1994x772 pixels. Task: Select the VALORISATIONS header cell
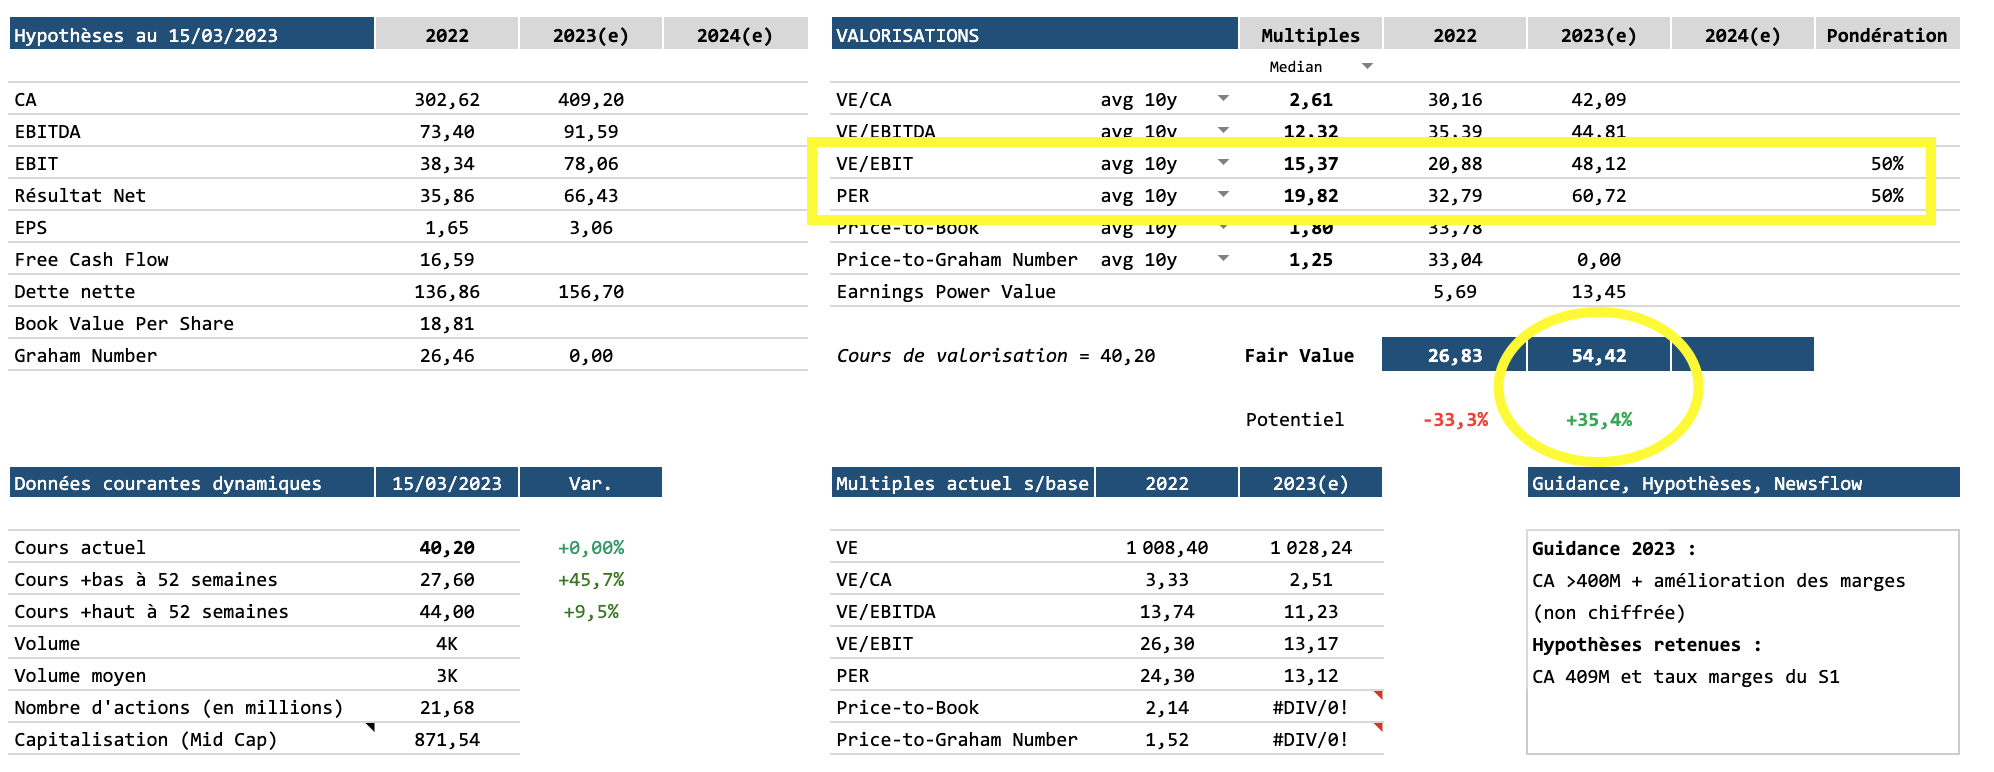(1034, 35)
